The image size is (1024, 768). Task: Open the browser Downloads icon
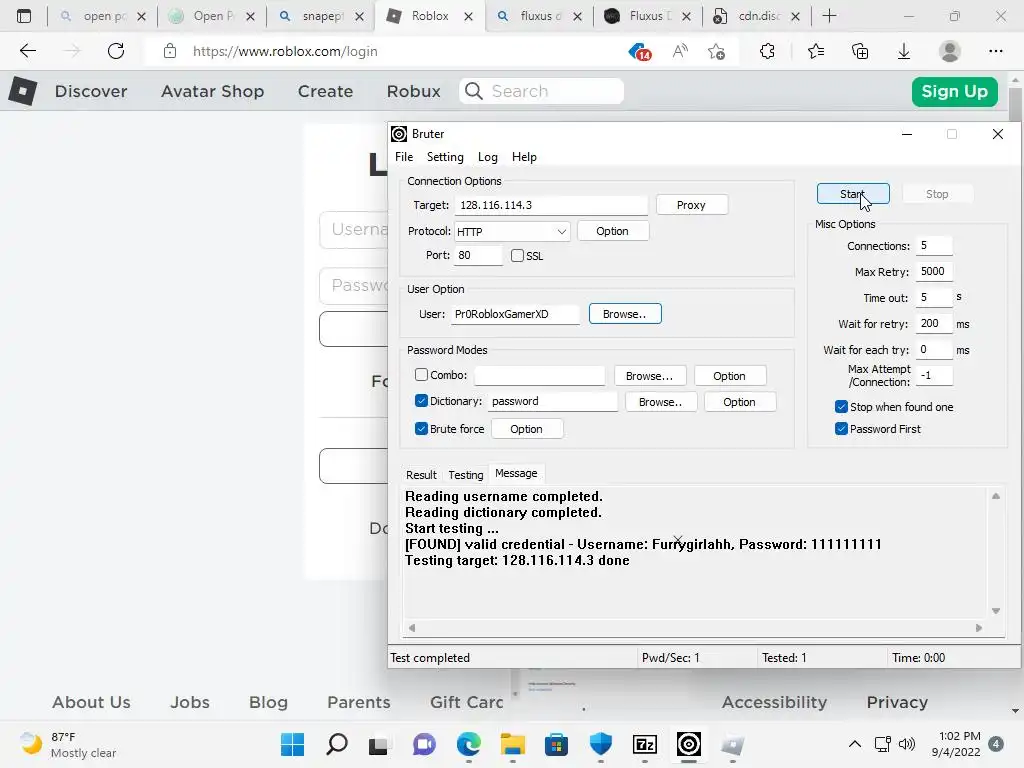tap(904, 51)
